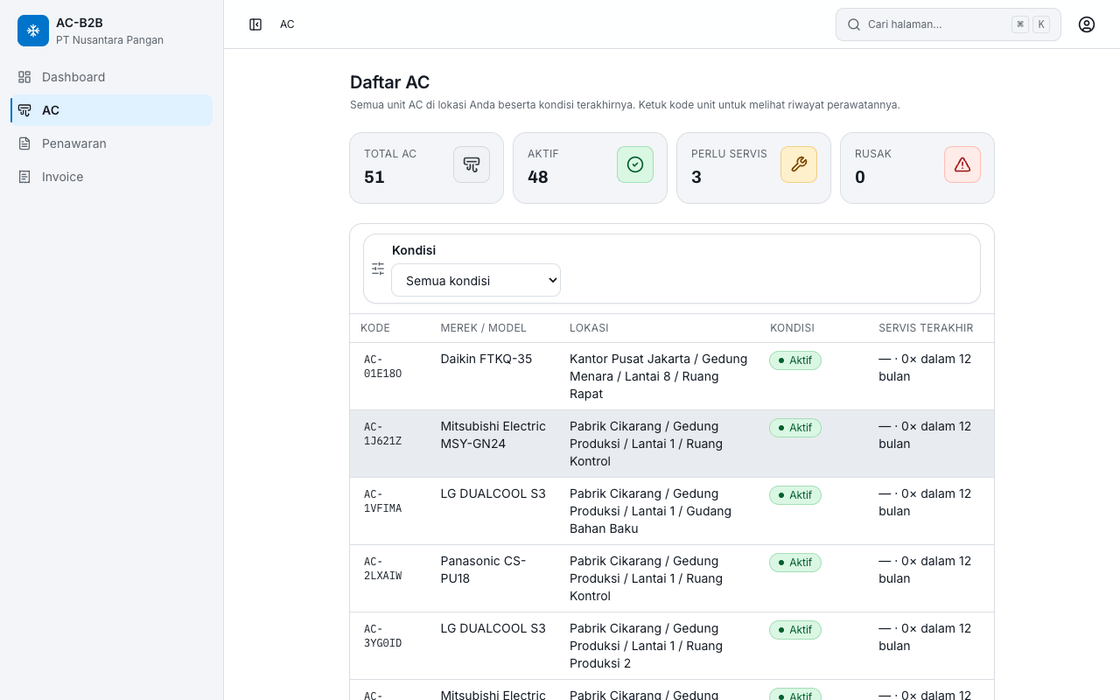Click the Mitsubishi Electric MSY-GN24 cell in AC-1J621Z row
Image resolution: width=1120 pixels, height=700 pixels.
click(x=493, y=435)
